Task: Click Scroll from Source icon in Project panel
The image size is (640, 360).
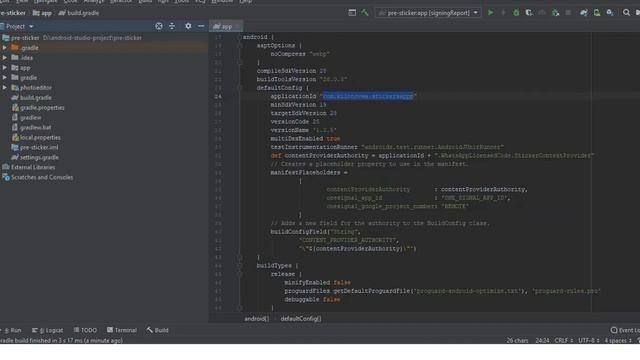Action: click(x=159, y=26)
